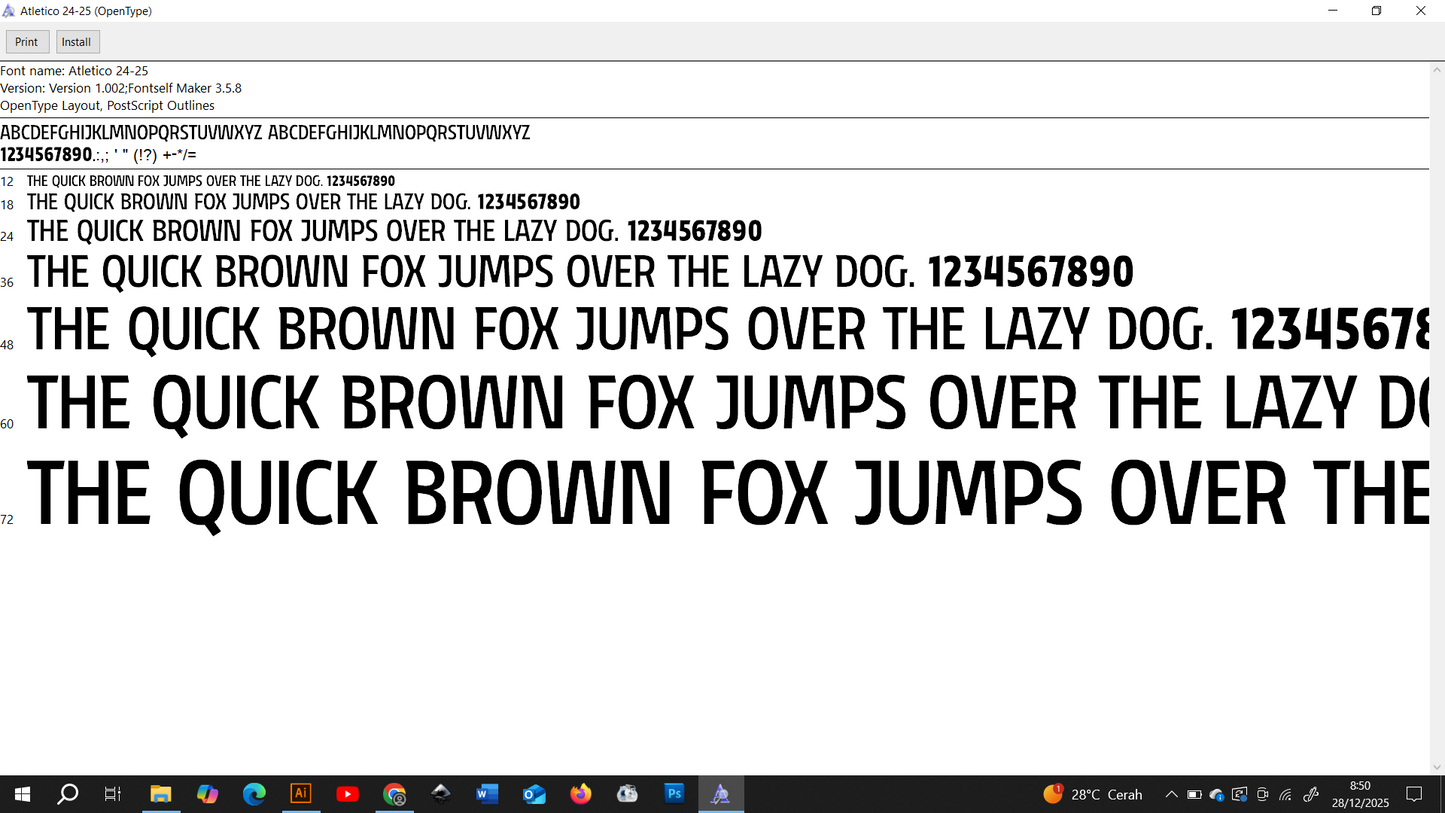Viewport: 1445px width, 813px height.
Task: Click the Print button
Action: pos(27,42)
